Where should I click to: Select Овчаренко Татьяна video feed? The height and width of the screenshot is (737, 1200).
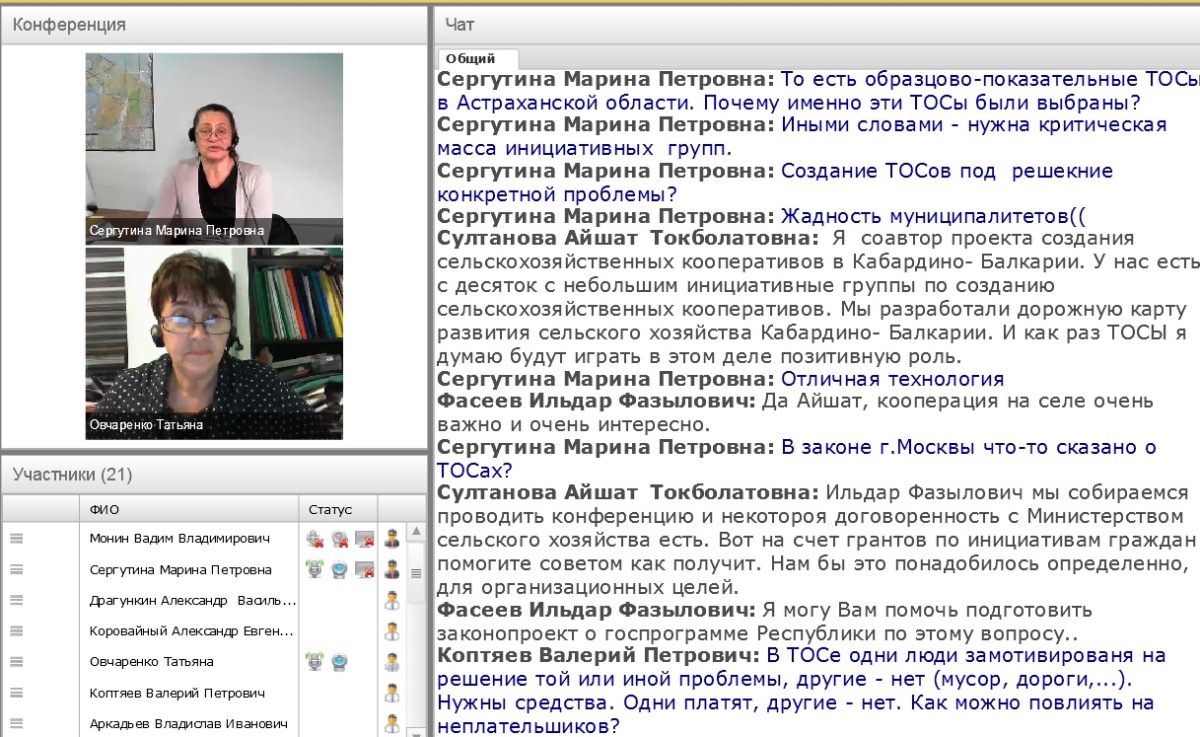coord(214,344)
